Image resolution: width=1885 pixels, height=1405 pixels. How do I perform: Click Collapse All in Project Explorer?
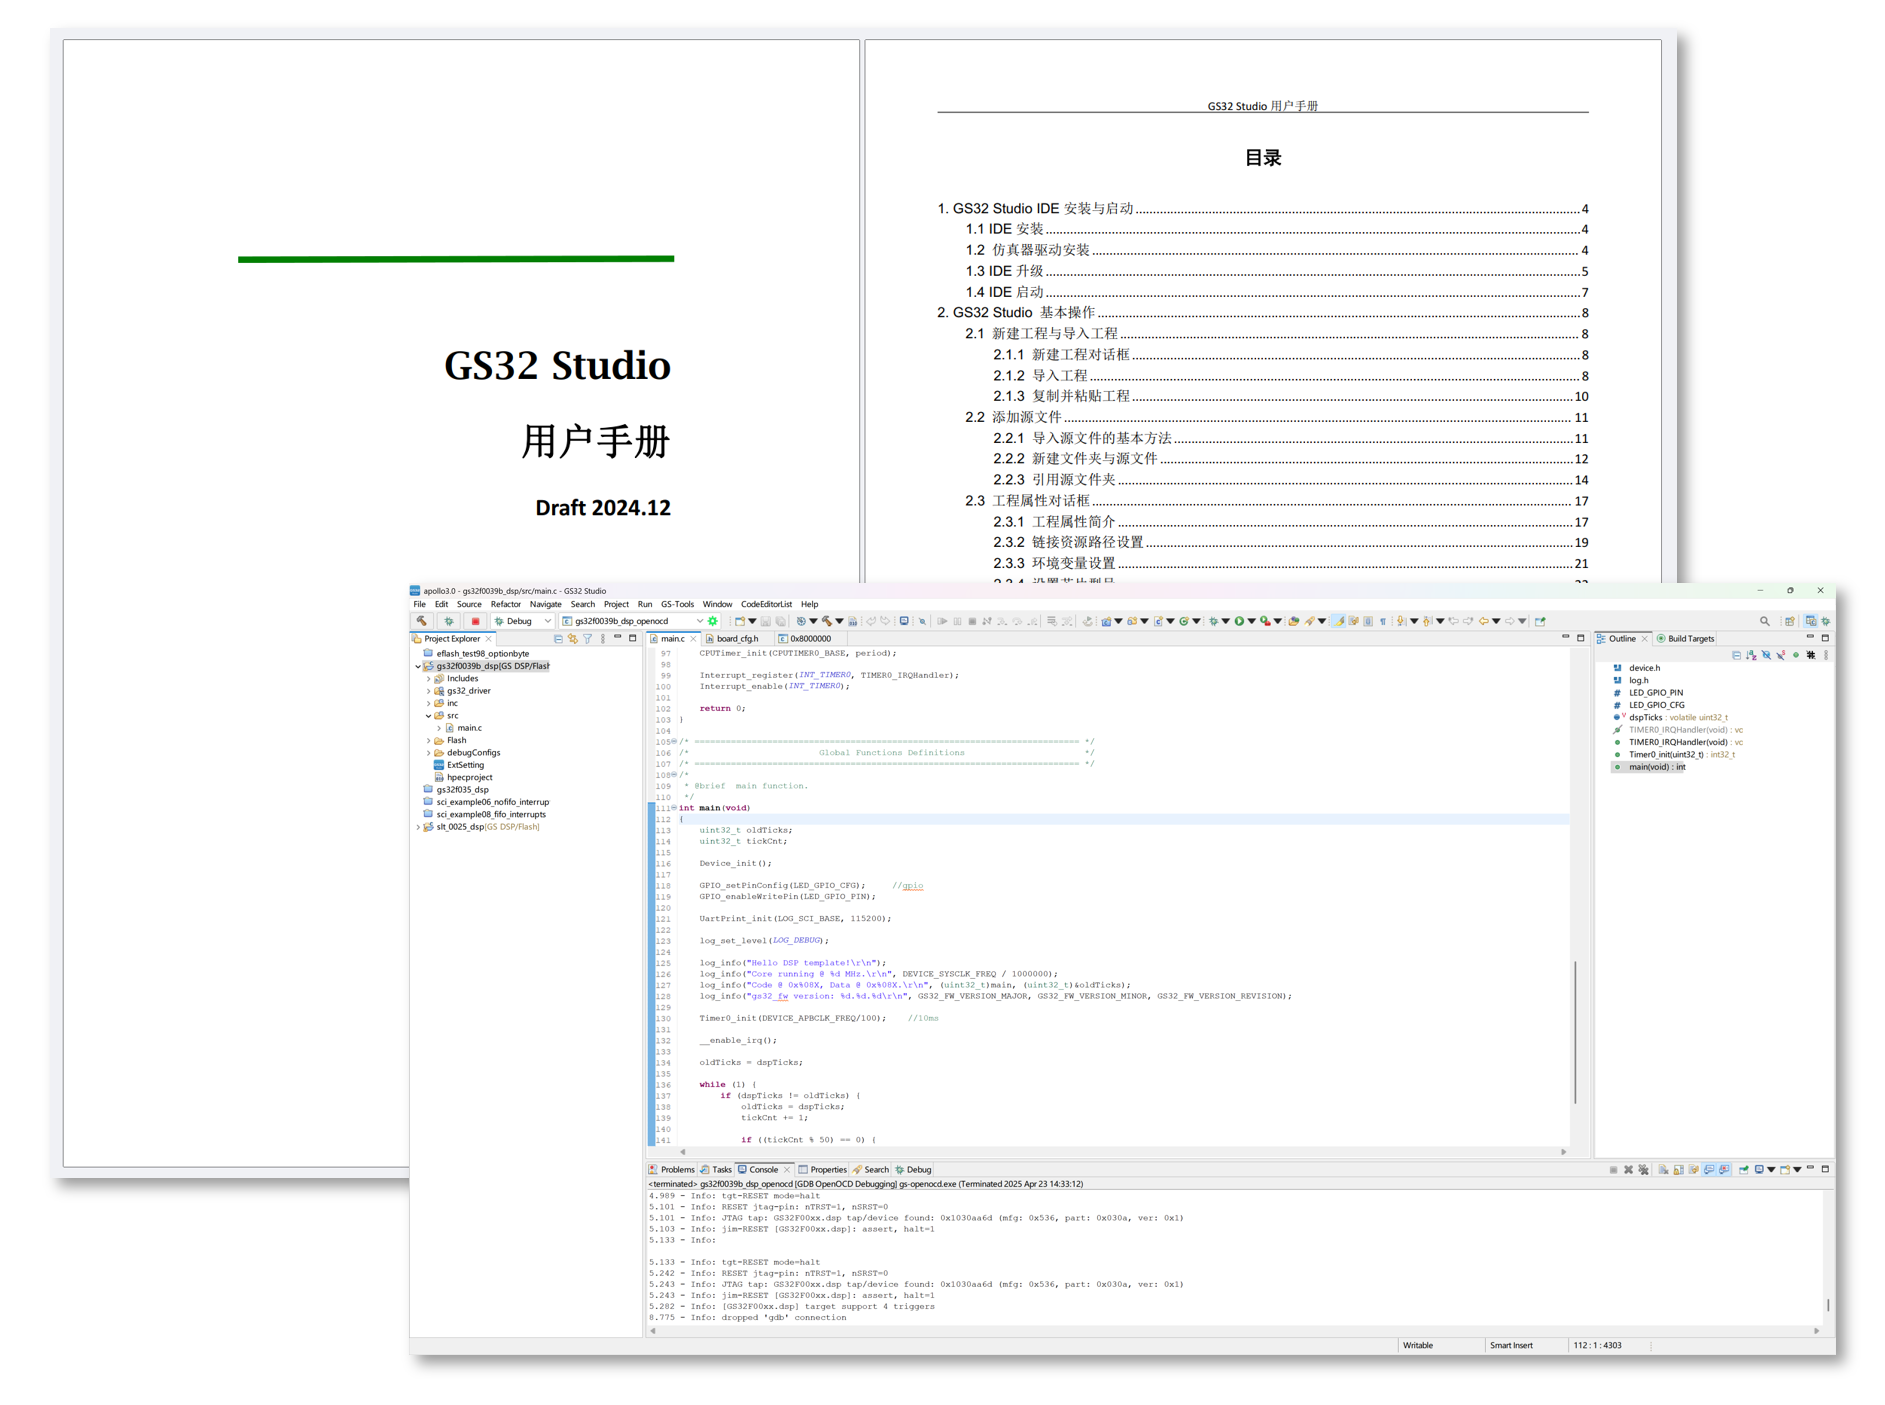[x=557, y=638]
